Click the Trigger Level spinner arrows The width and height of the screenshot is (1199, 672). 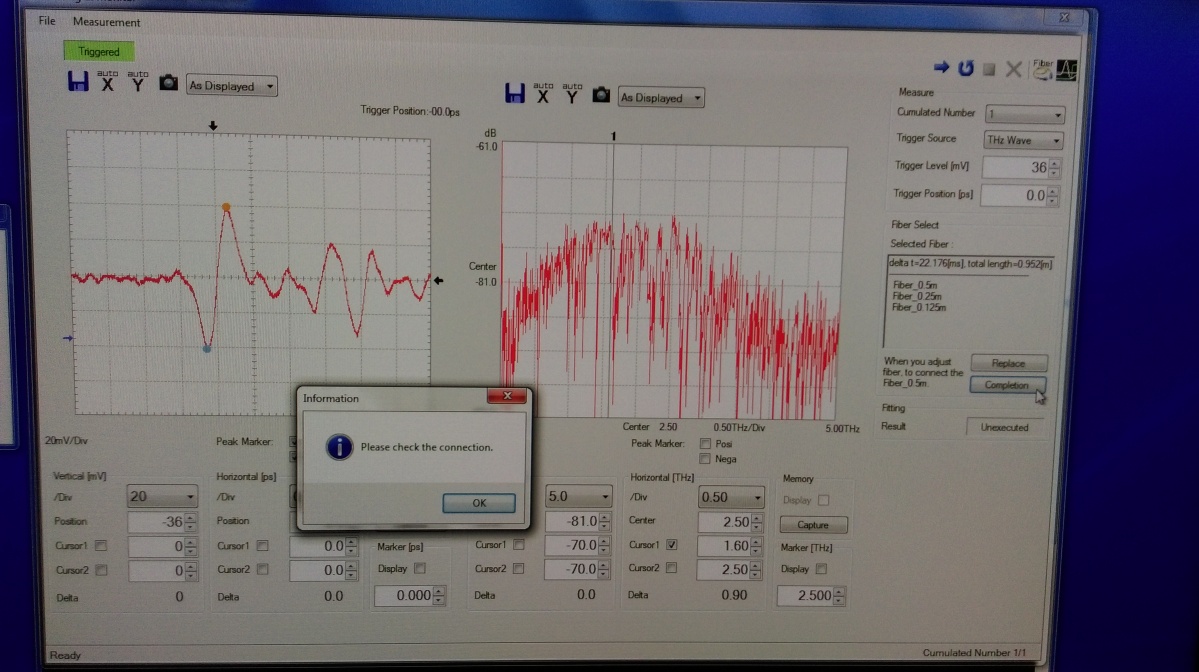pos(1054,168)
